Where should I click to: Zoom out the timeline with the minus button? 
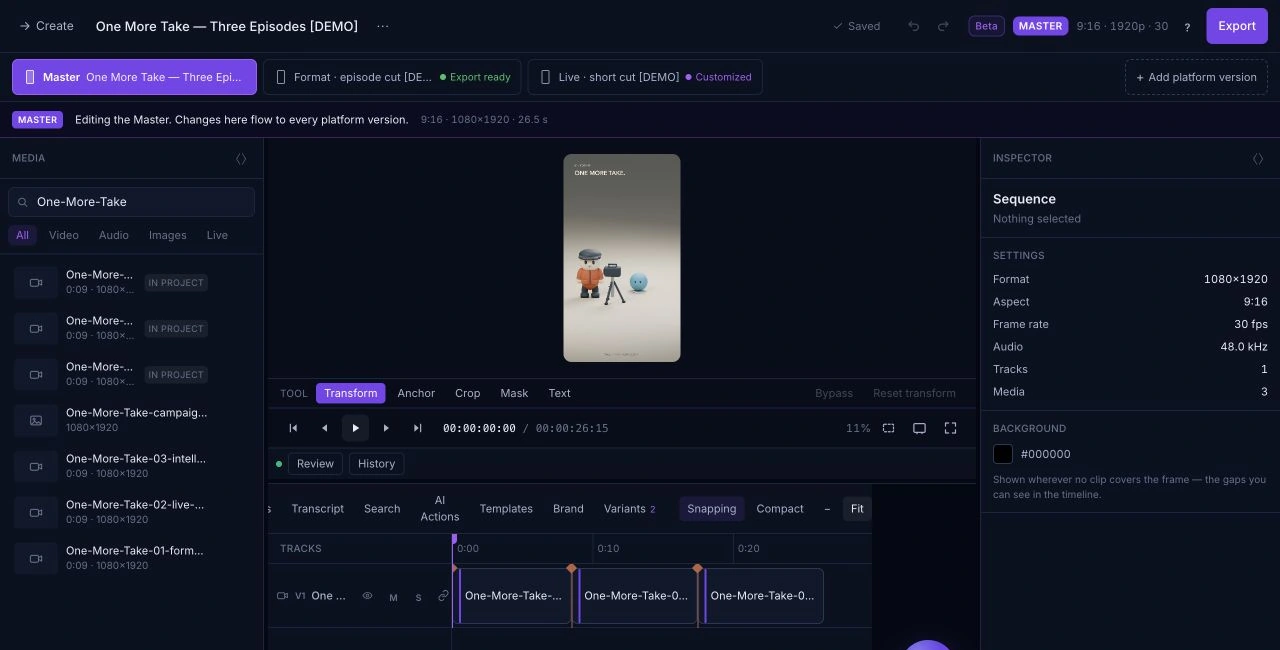point(827,509)
